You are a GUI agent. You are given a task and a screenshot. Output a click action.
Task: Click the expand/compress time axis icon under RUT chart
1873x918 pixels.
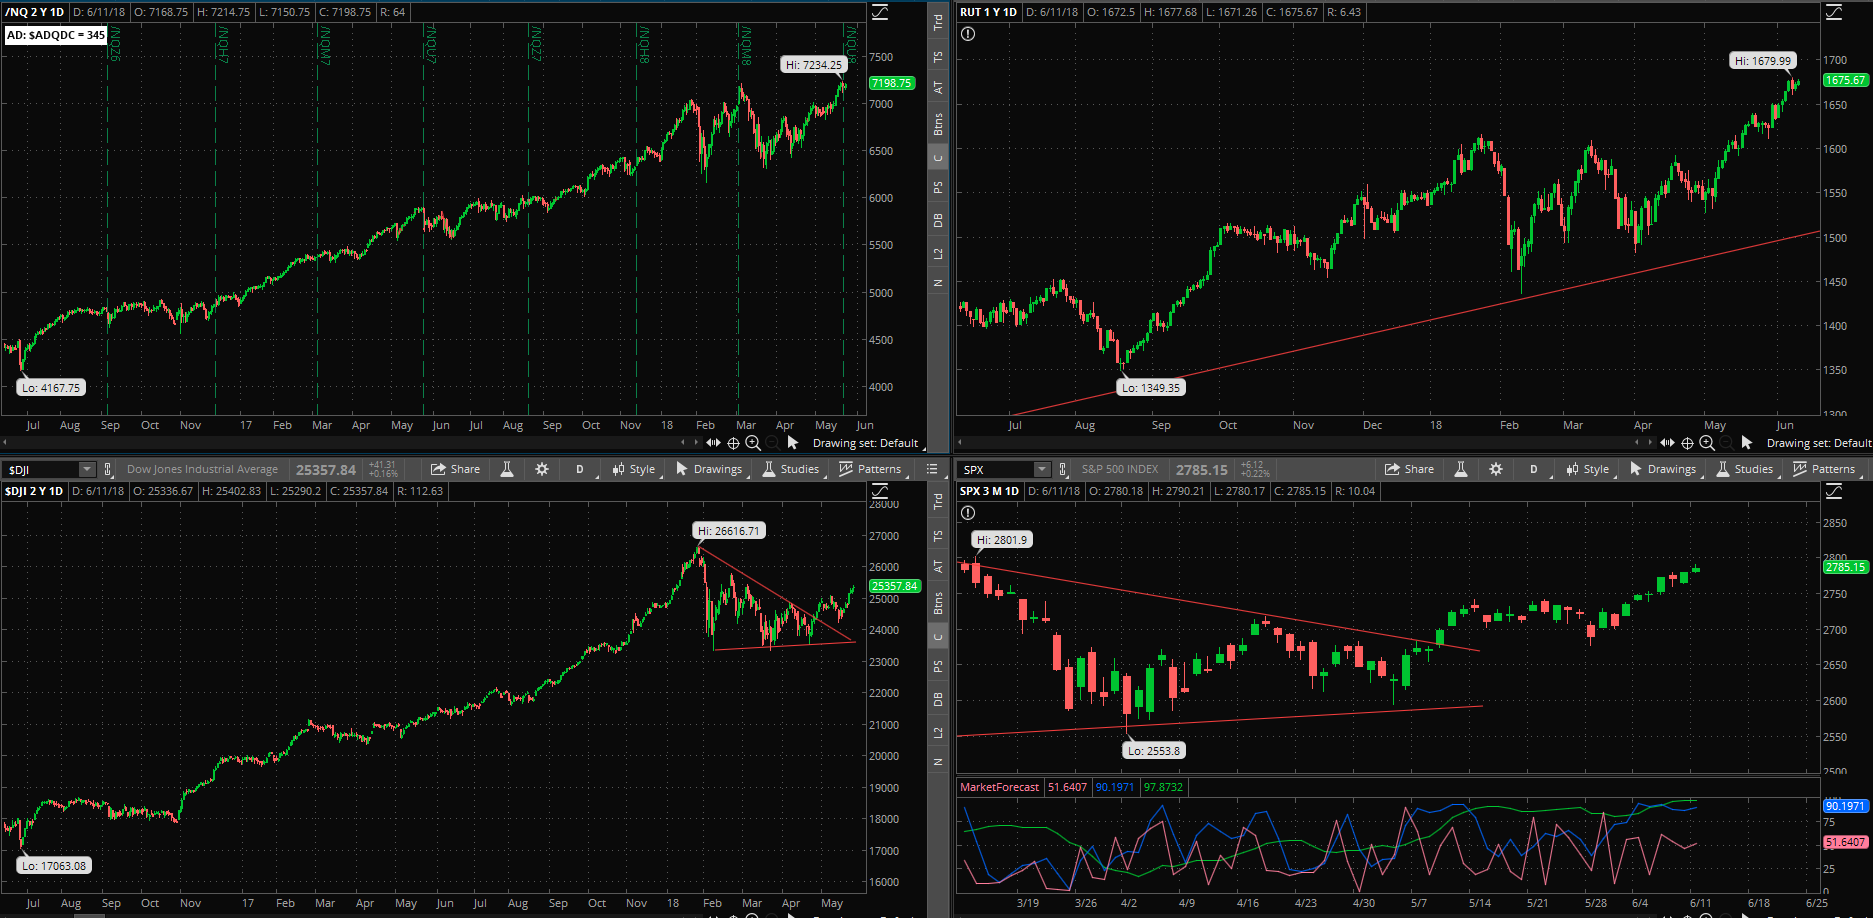[1667, 443]
